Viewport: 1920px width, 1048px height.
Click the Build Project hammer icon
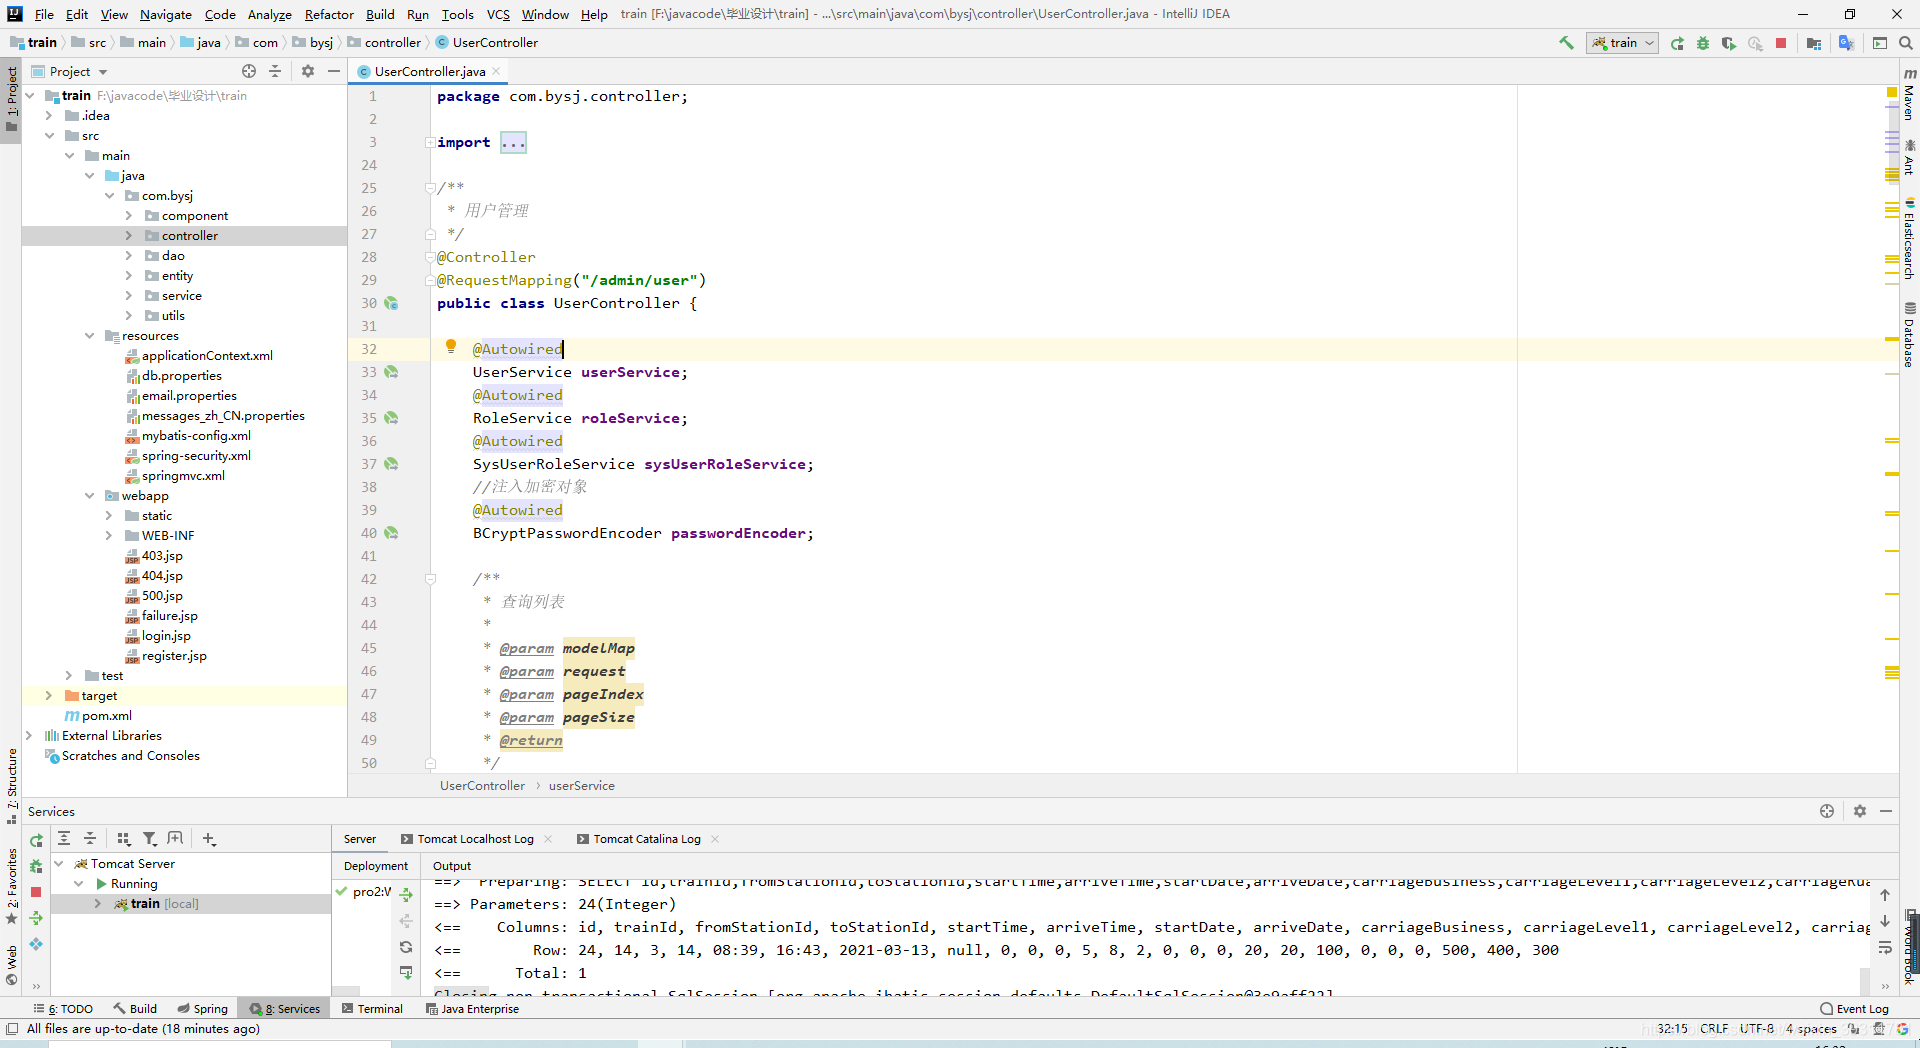tap(1566, 43)
